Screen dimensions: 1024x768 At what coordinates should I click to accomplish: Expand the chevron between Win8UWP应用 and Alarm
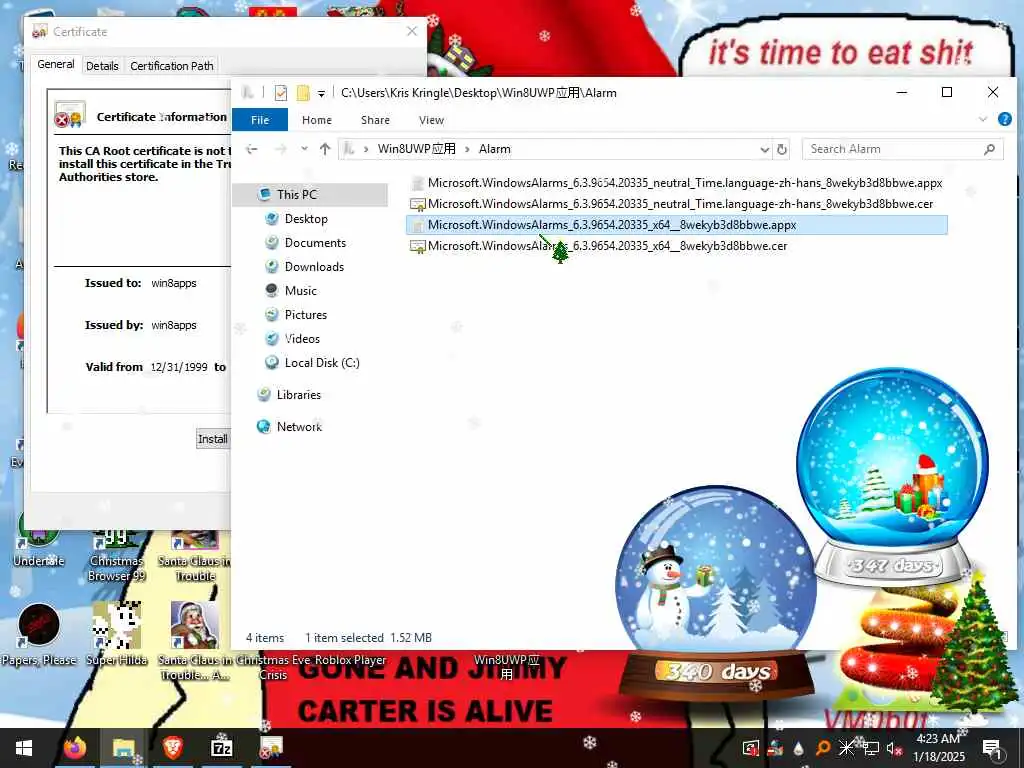click(x=467, y=150)
